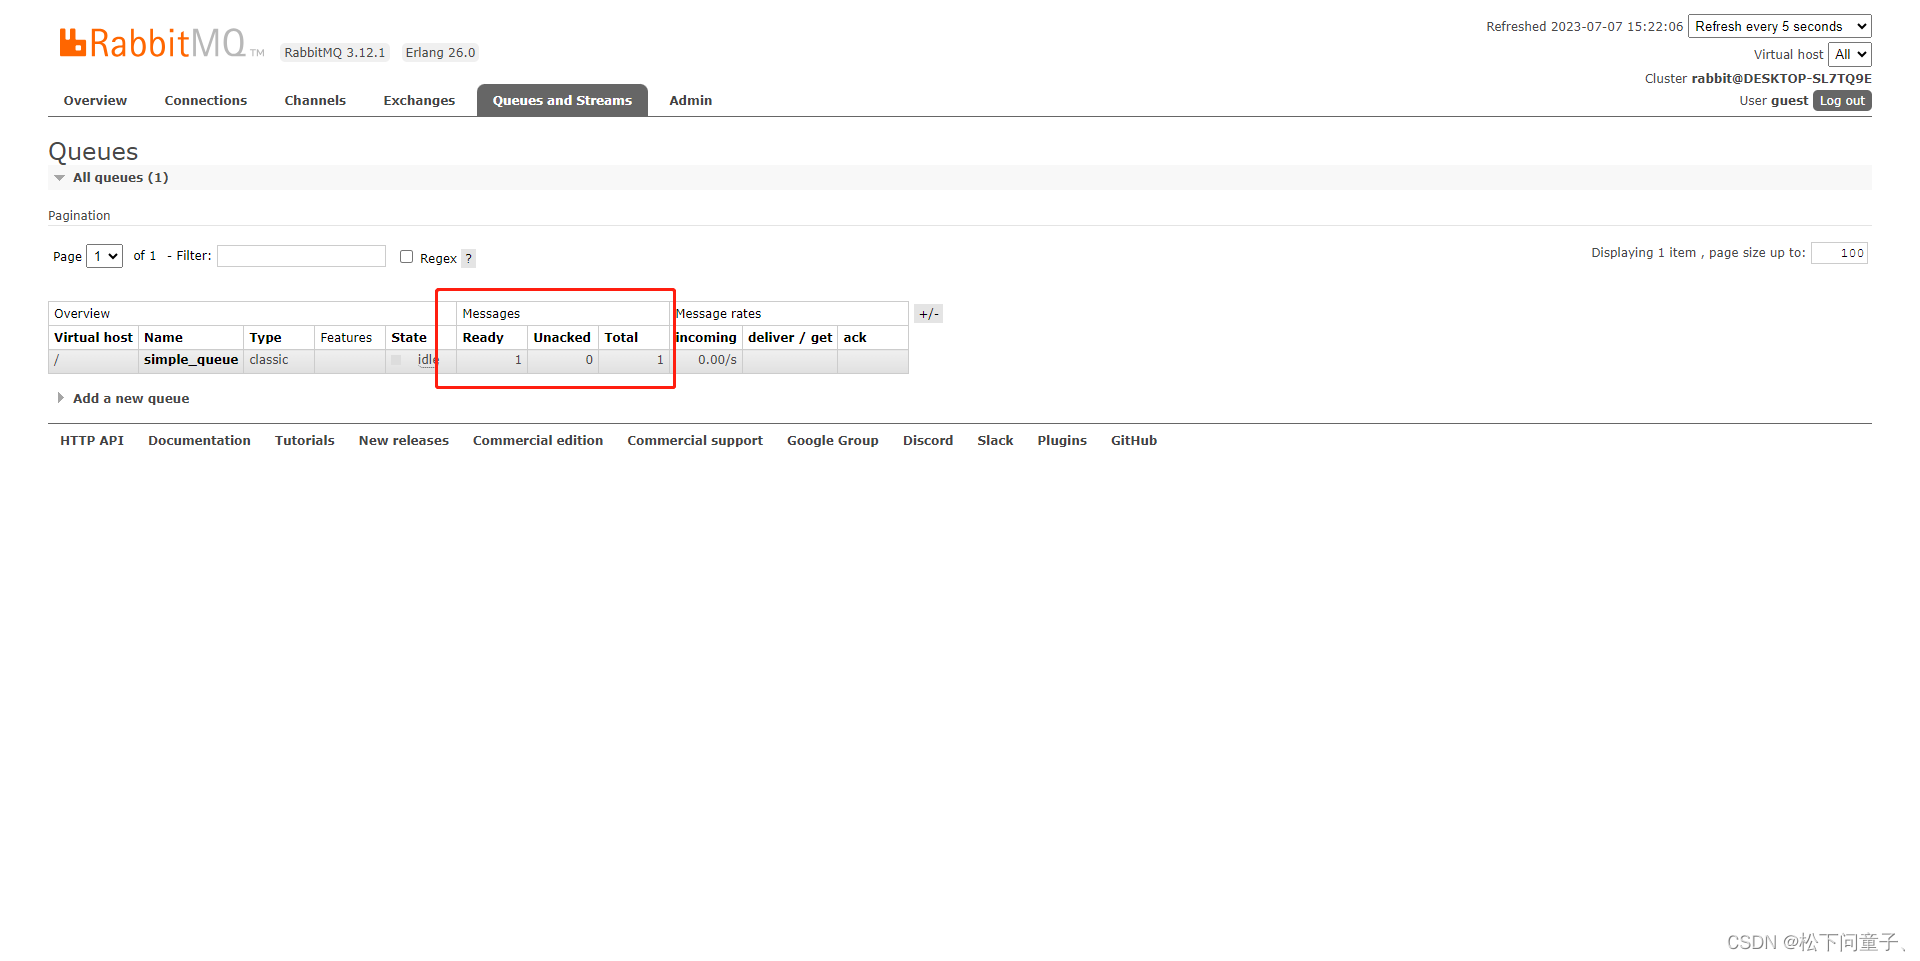The height and width of the screenshot is (961, 1920).
Task: Sort by the deliver / get column
Action: click(x=790, y=338)
